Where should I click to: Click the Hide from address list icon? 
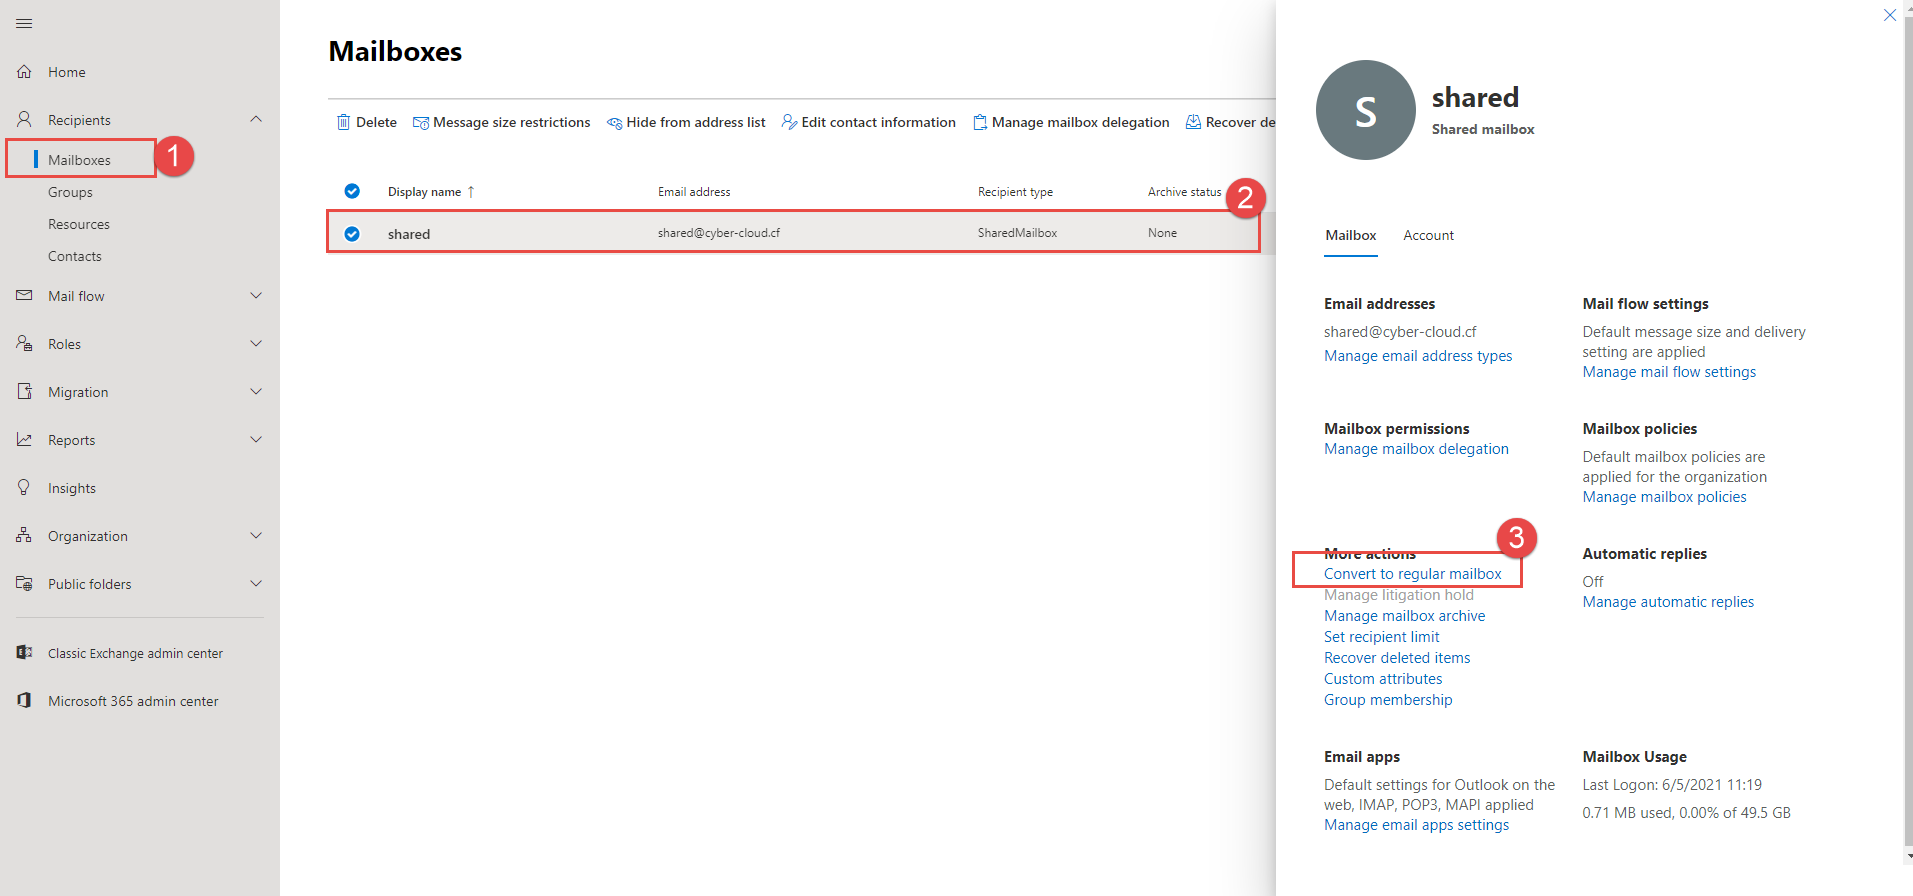click(x=614, y=122)
